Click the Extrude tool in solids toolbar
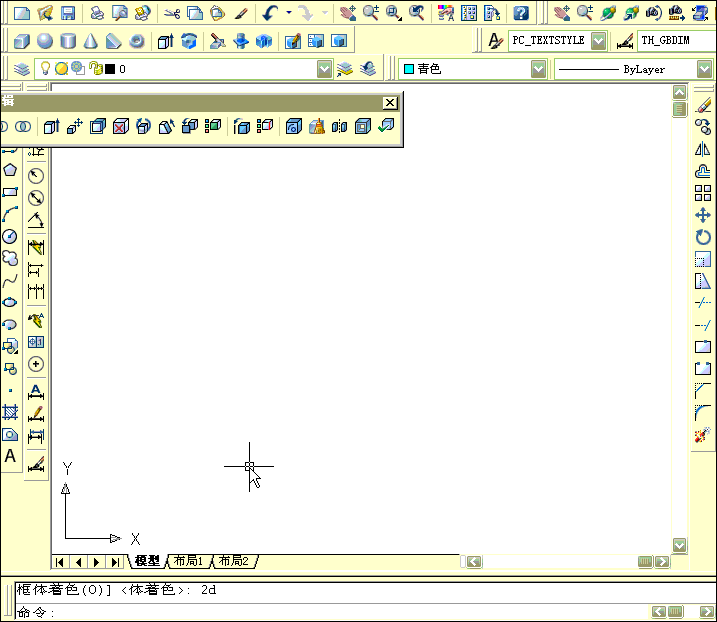Screen dimensions: 717x622 tap(166, 41)
